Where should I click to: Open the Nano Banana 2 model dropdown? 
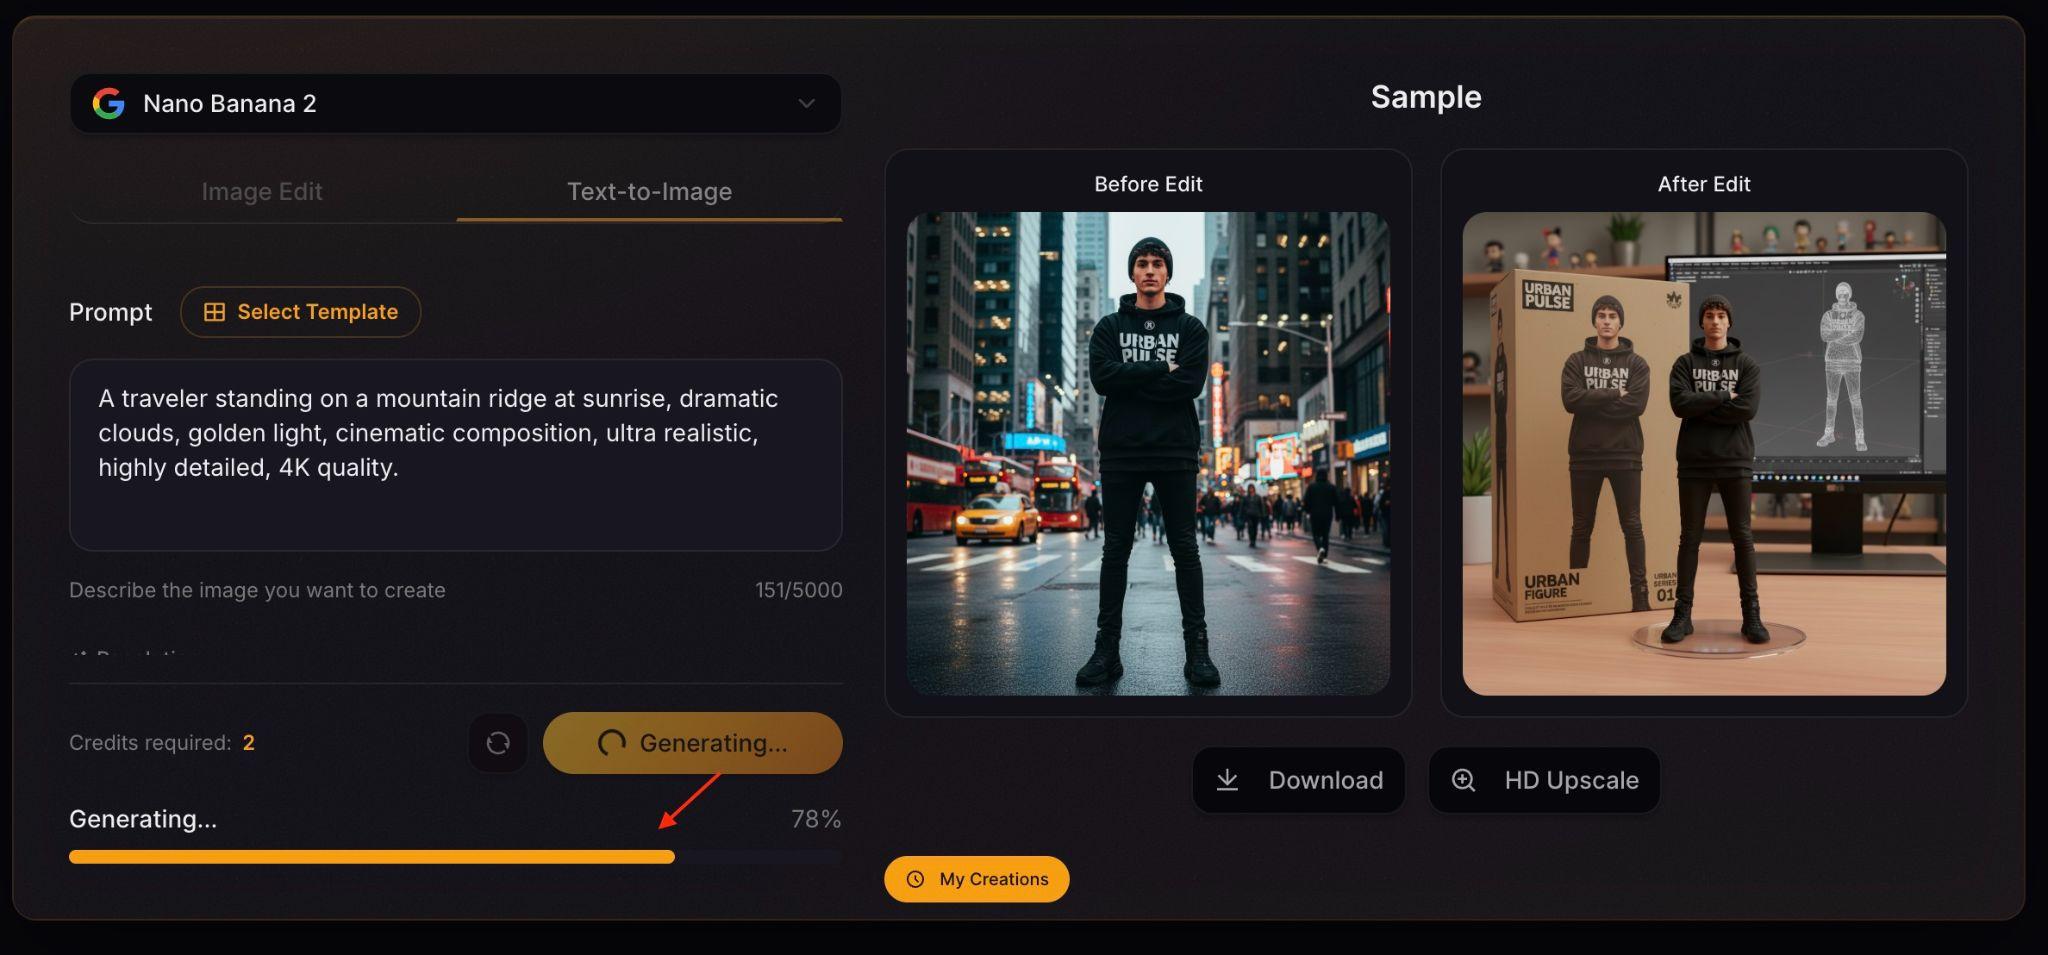455,103
